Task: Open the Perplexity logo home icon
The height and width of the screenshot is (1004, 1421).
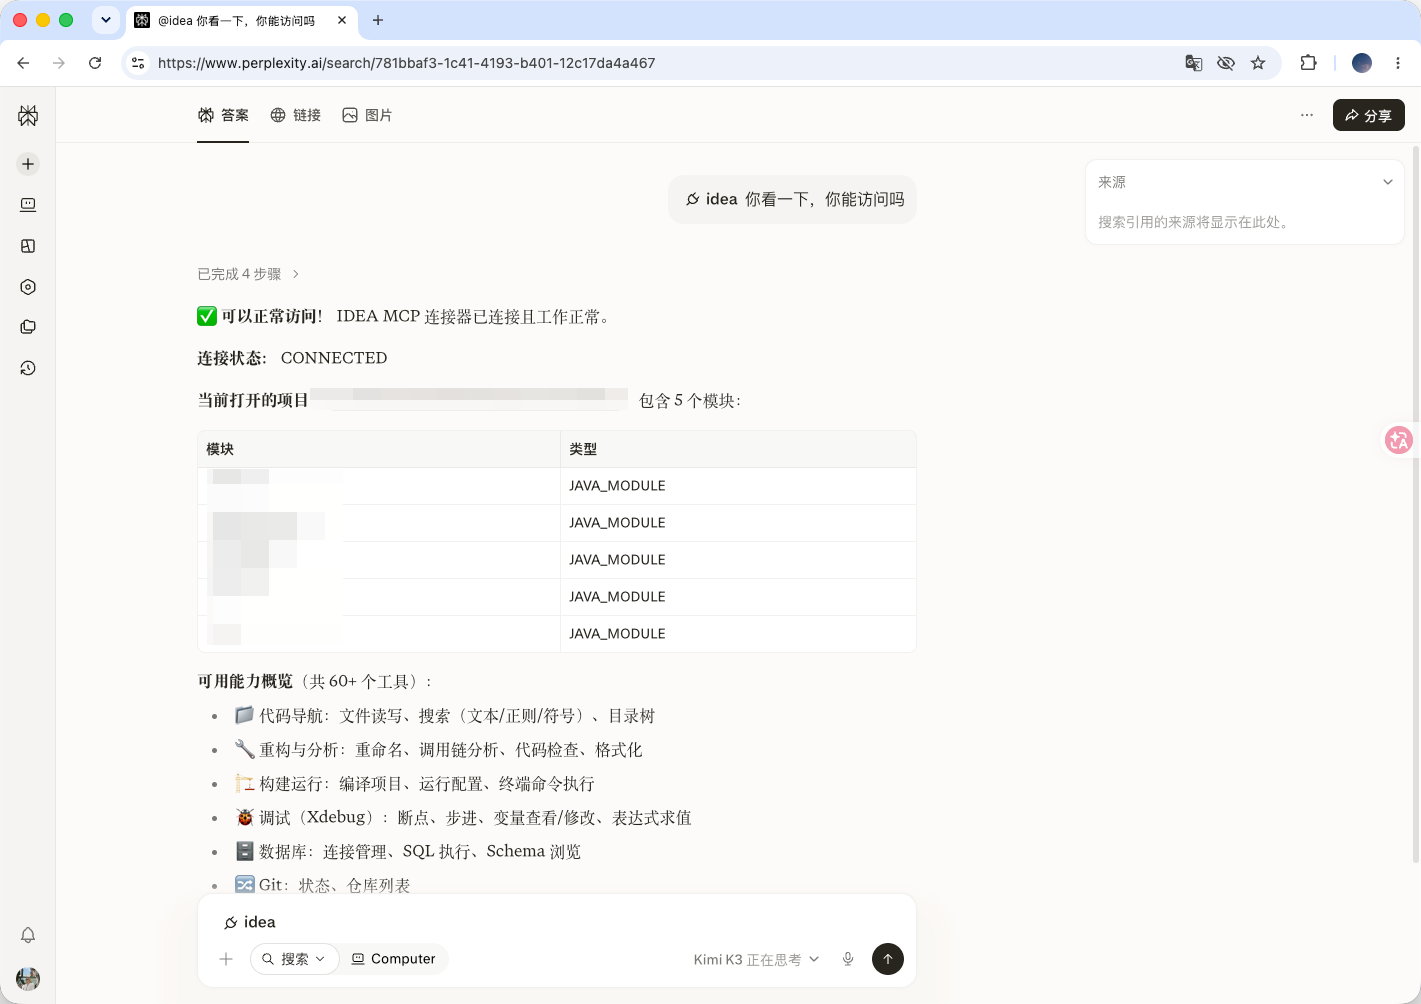Action: point(28,116)
